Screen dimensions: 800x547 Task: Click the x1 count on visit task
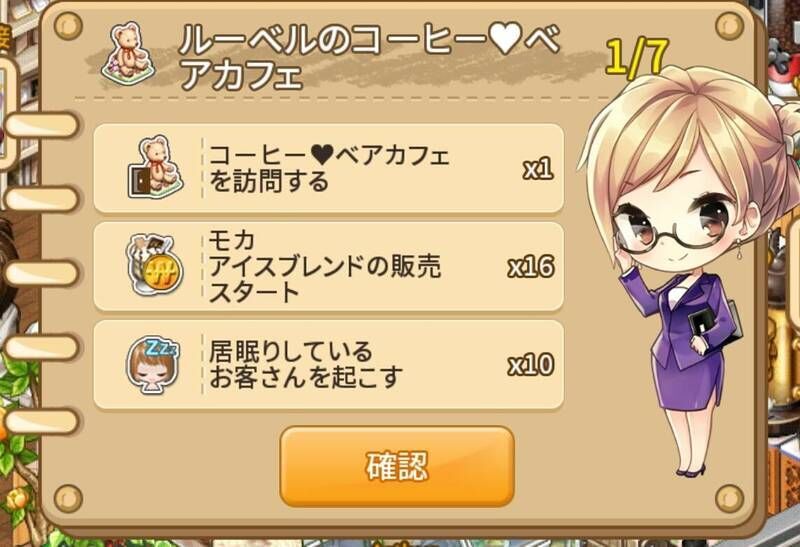point(538,168)
